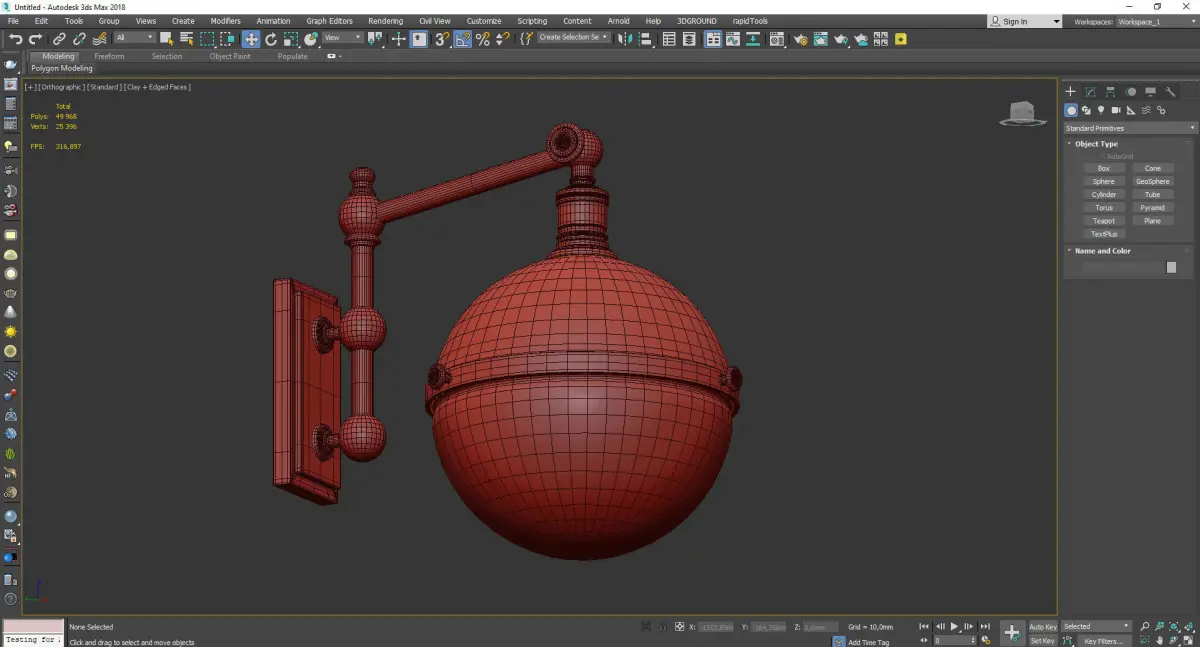Select the Cameras category icon

point(1116,110)
